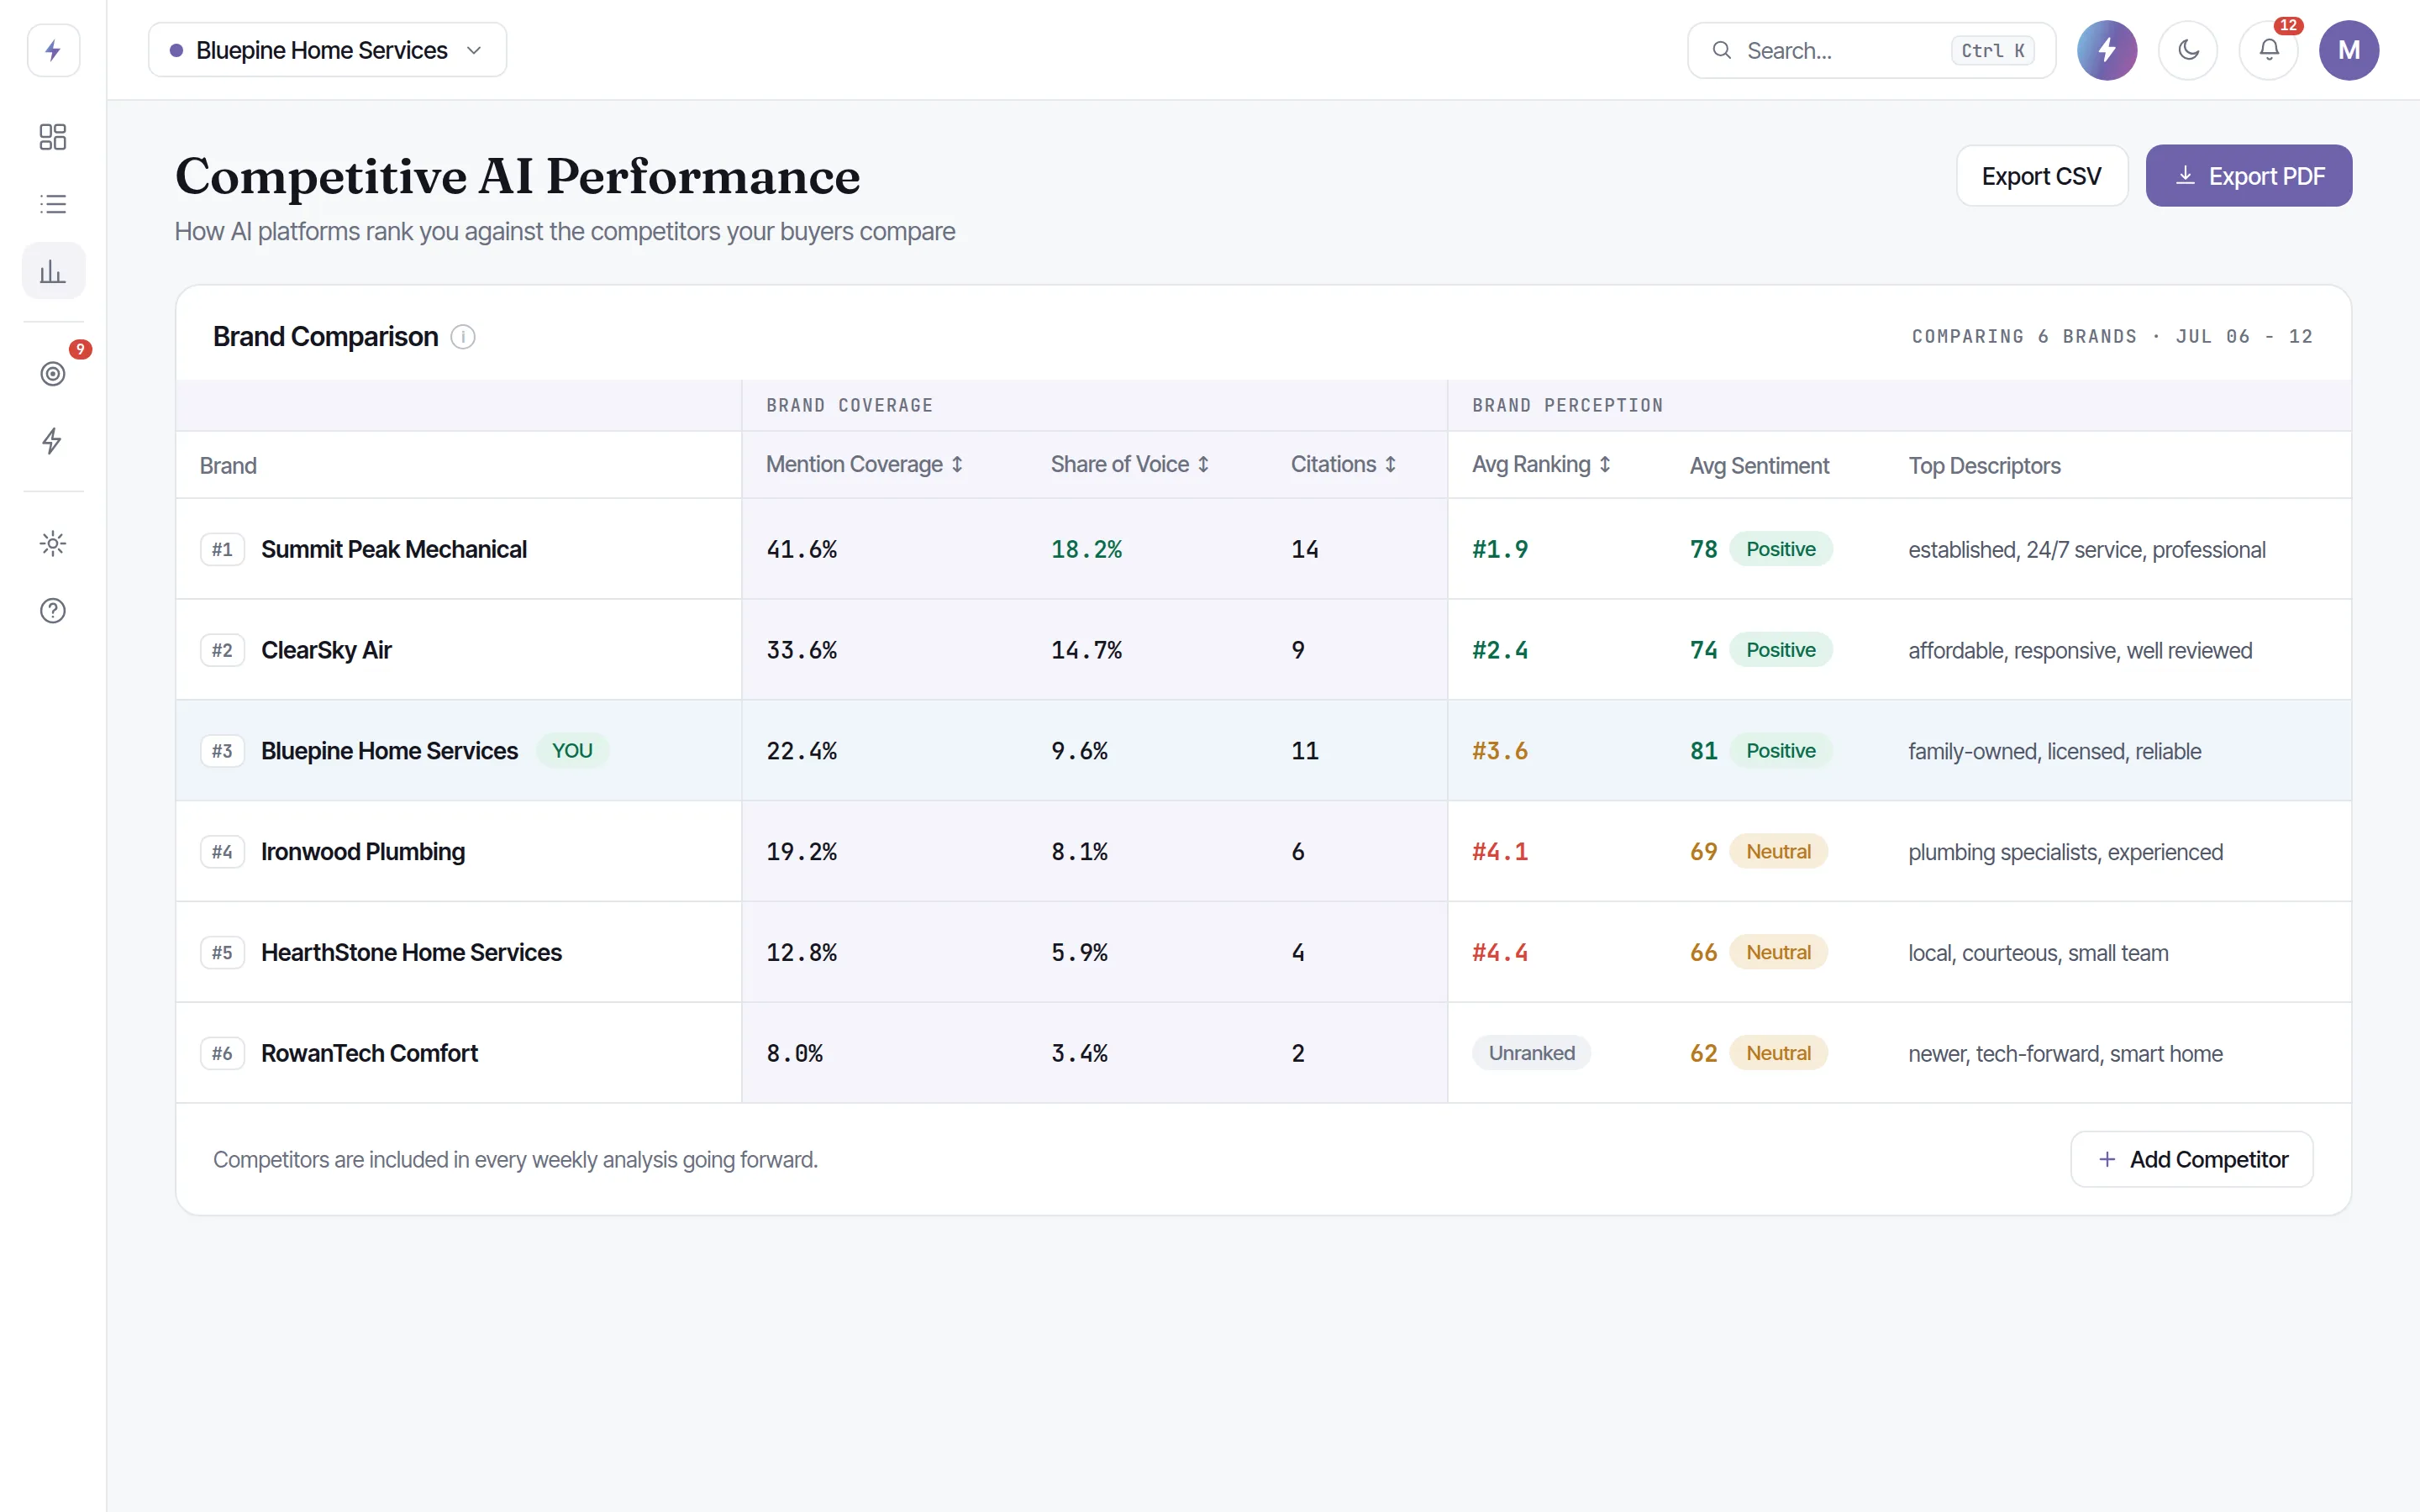Focus the Search input field
The width and height of the screenshot is (2420, 1512).
1871,50
